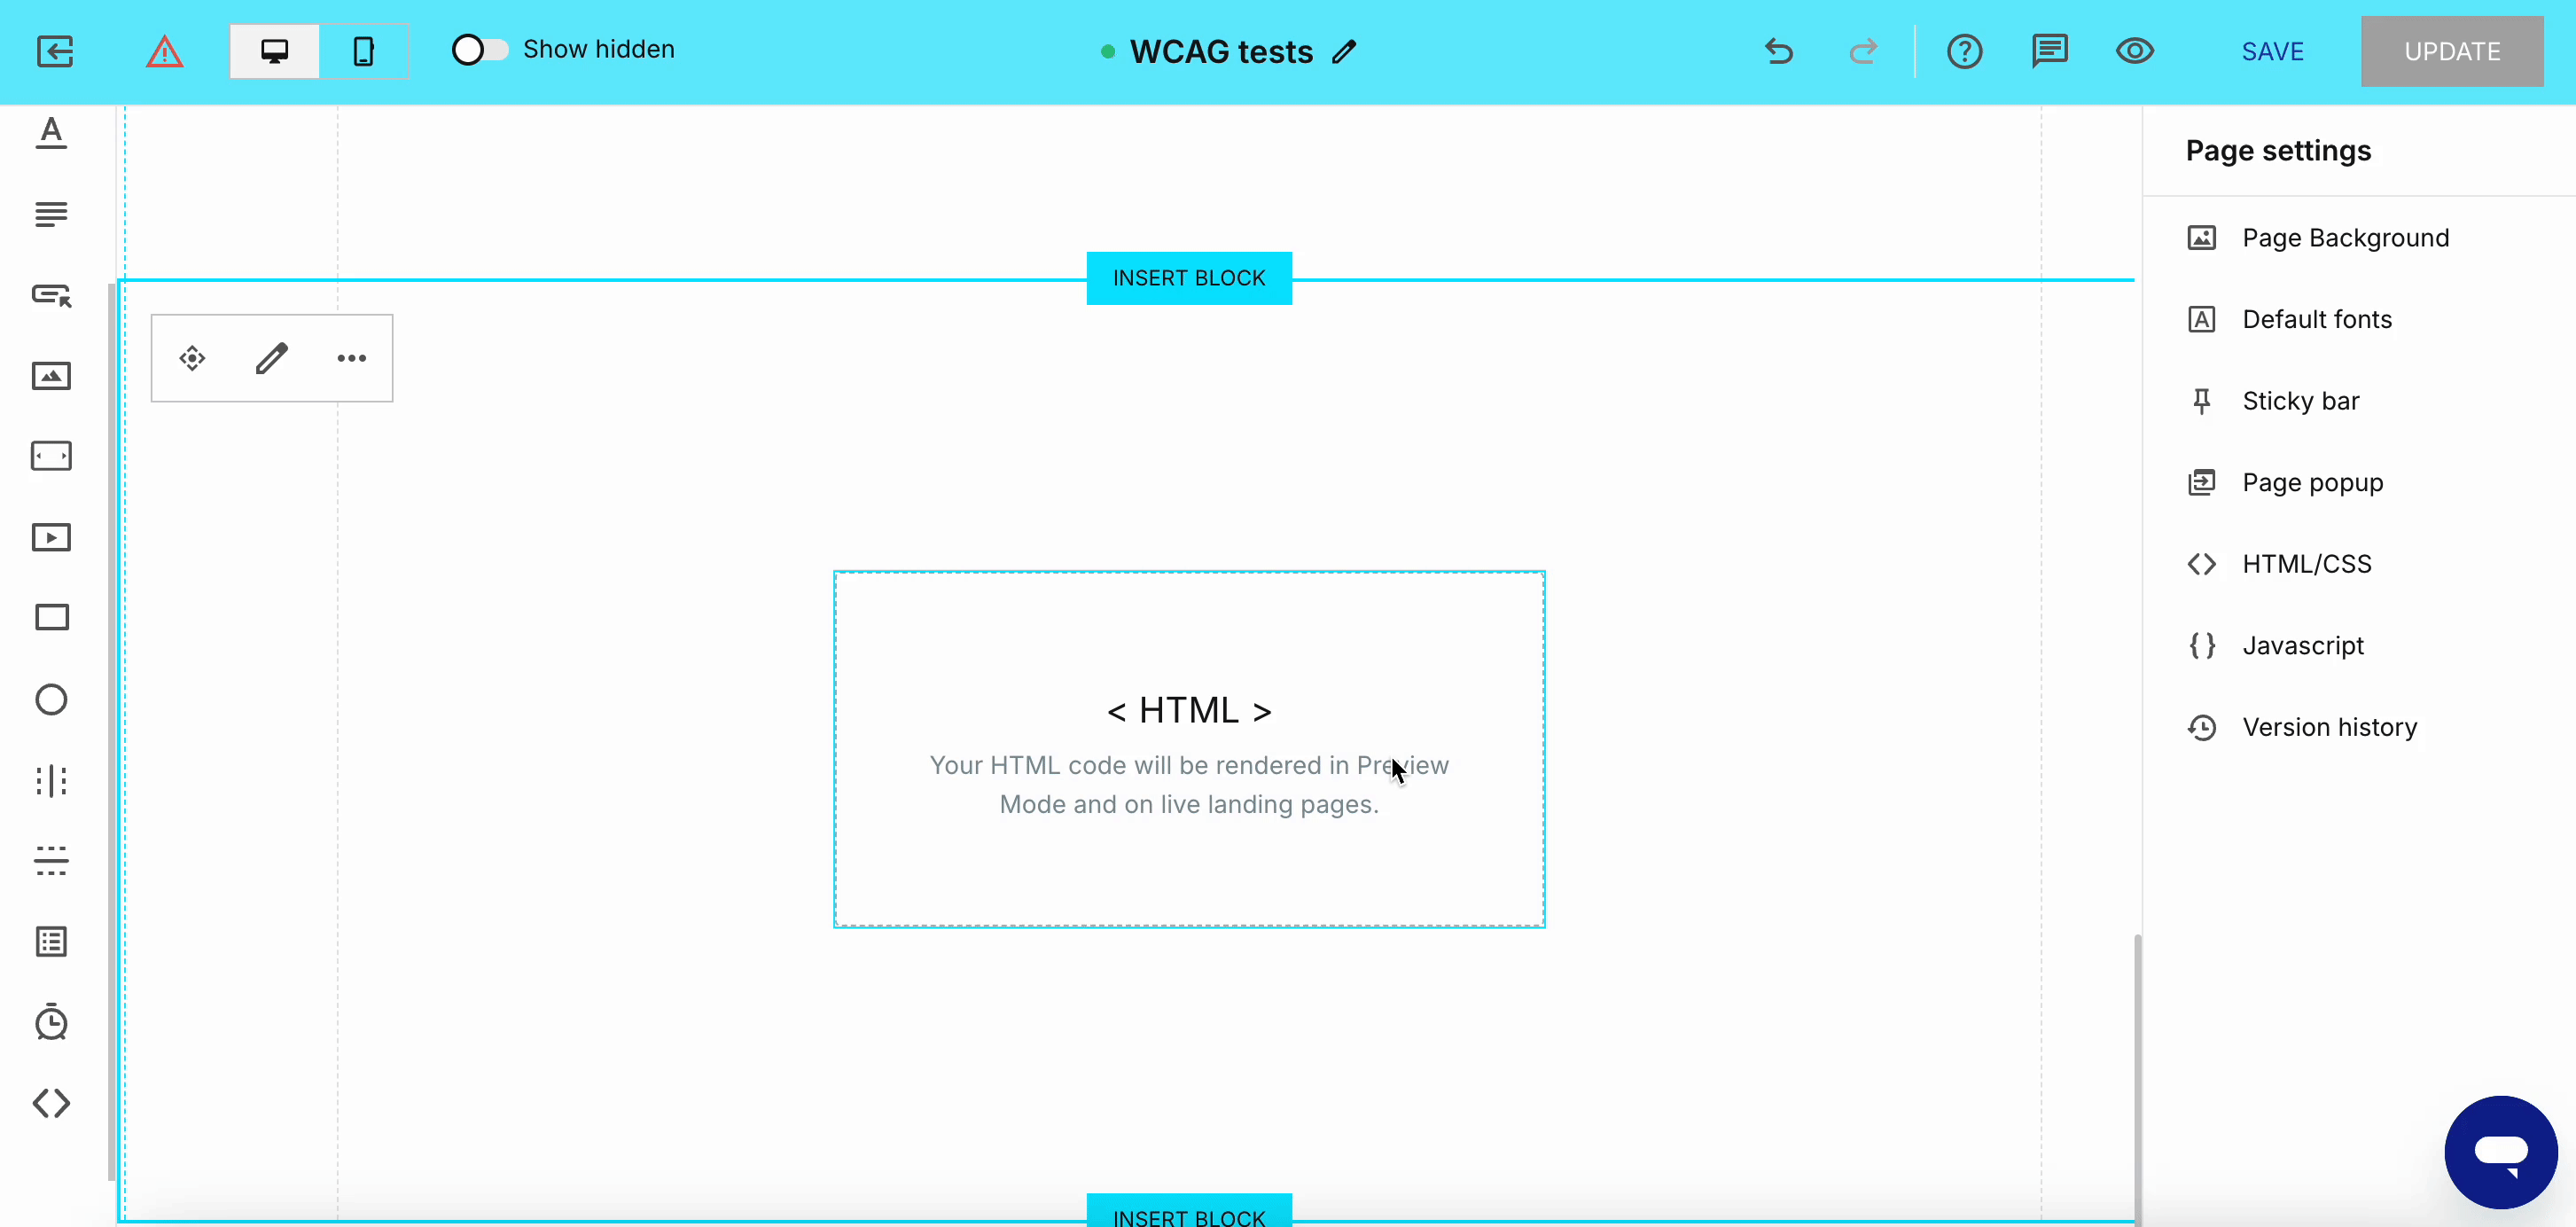Open the comments icon in the top bar
This screenshot has height=1227, width=2576.
coord(2049,51)
